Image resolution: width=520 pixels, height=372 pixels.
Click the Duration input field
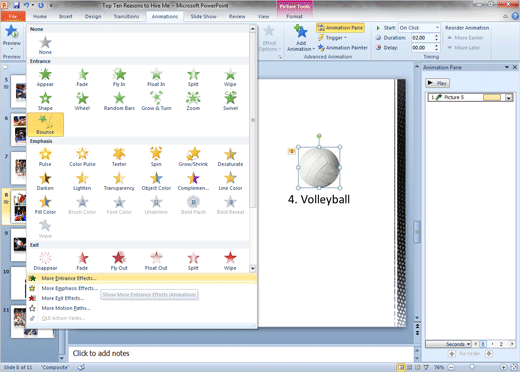pyautogui.click(x=422, y=38)
